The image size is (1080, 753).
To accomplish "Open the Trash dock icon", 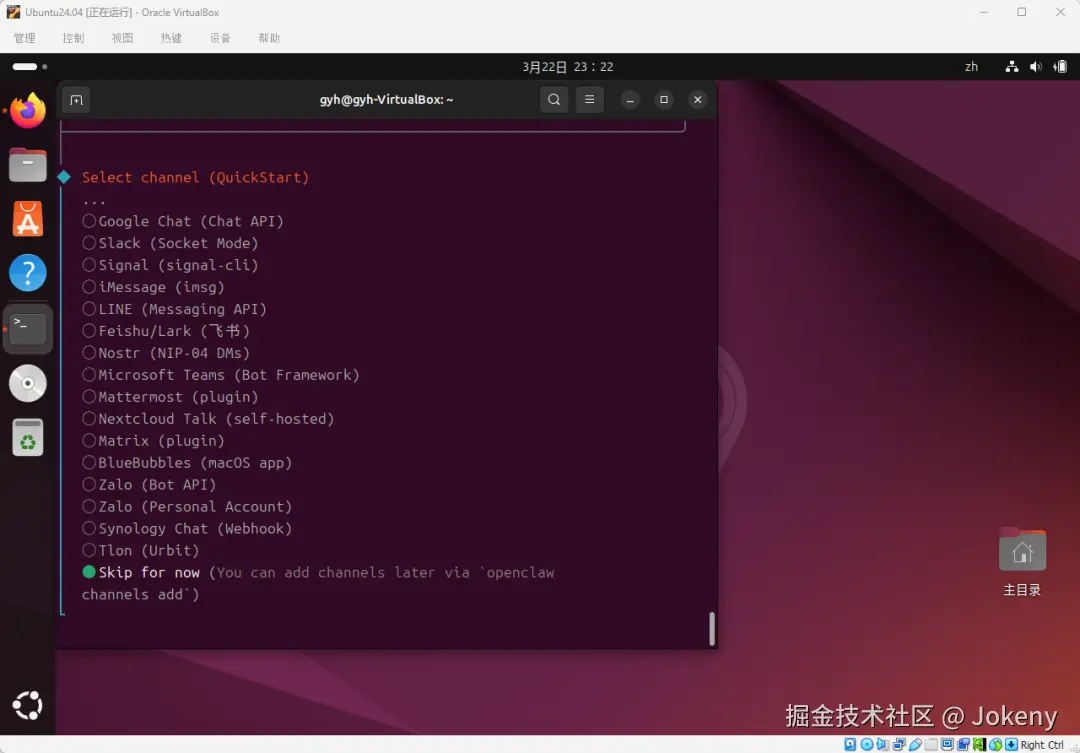I will click(28, 437).
